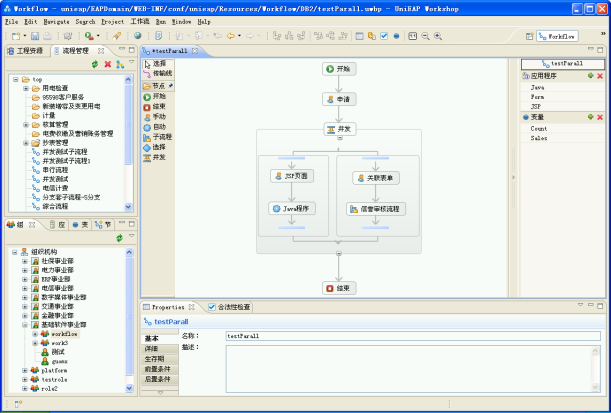The image size is (611, 413).
Task: Click the 名称 text field
Action: pos(412,337)
